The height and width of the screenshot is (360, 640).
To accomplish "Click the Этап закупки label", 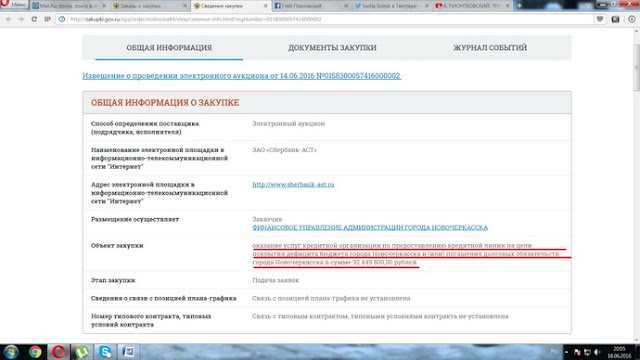I will tap(113, 280).
